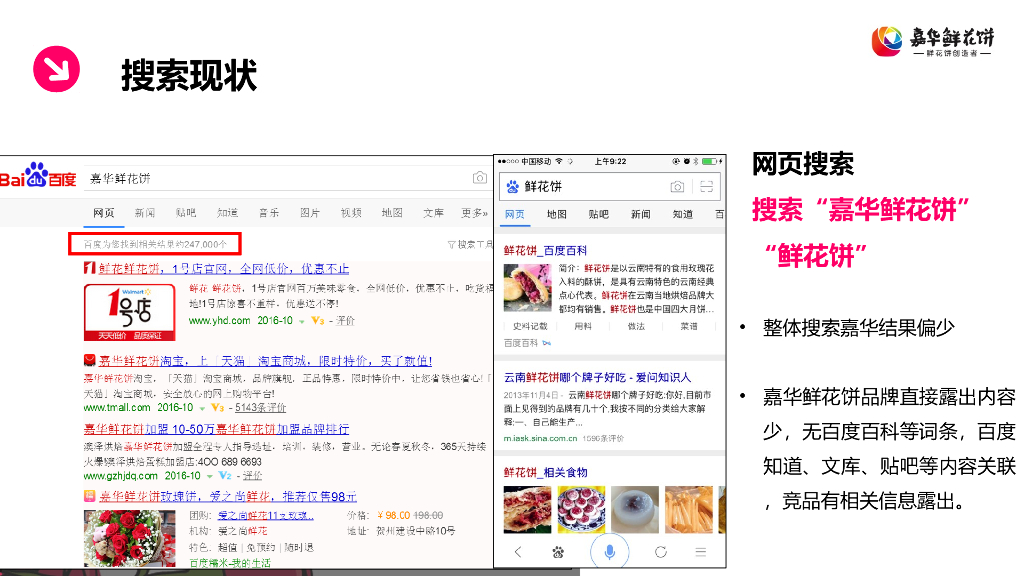Click the Baidu logo in desktop search
Viewport: 1024px width, 576px height.
(x=38, y=176)
